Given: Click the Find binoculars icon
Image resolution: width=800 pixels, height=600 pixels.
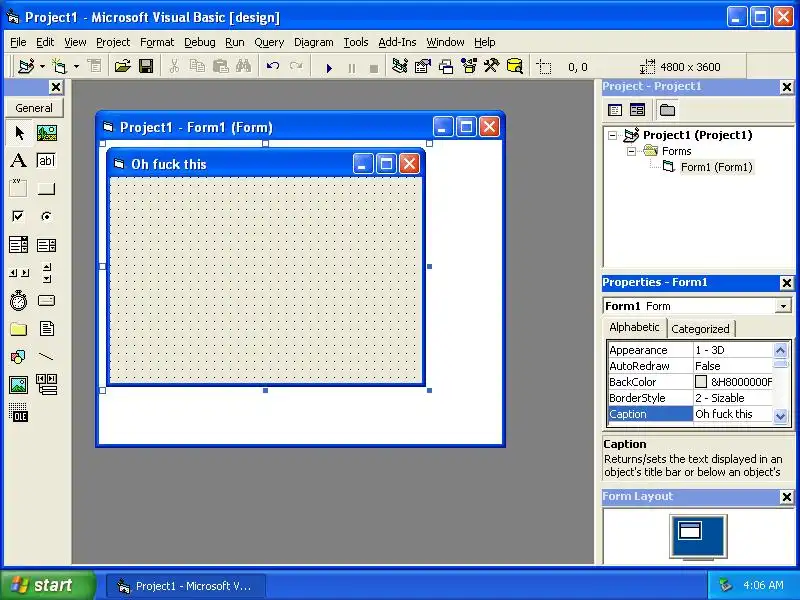Looking at the screenshot, I should (243, 66).
